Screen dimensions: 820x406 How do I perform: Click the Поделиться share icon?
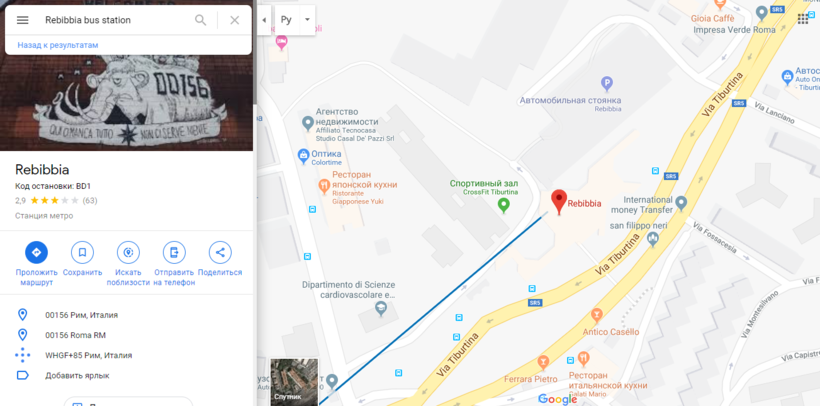click(x=220, y=253)
